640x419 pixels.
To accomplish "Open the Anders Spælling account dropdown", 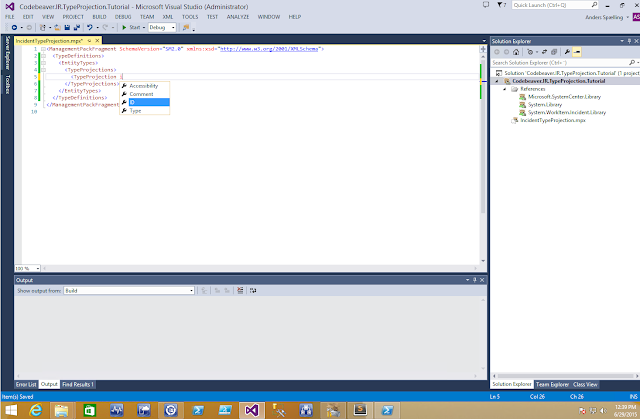I will click(x=607, y=17).
